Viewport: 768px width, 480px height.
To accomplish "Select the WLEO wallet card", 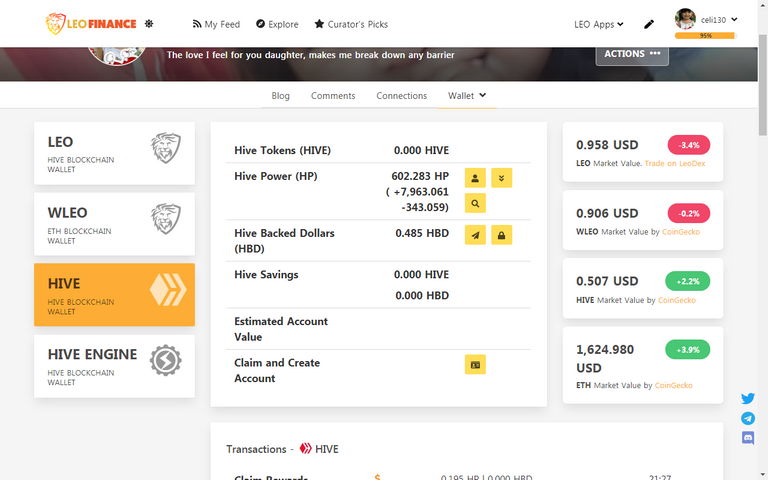I will click(114, 224).
